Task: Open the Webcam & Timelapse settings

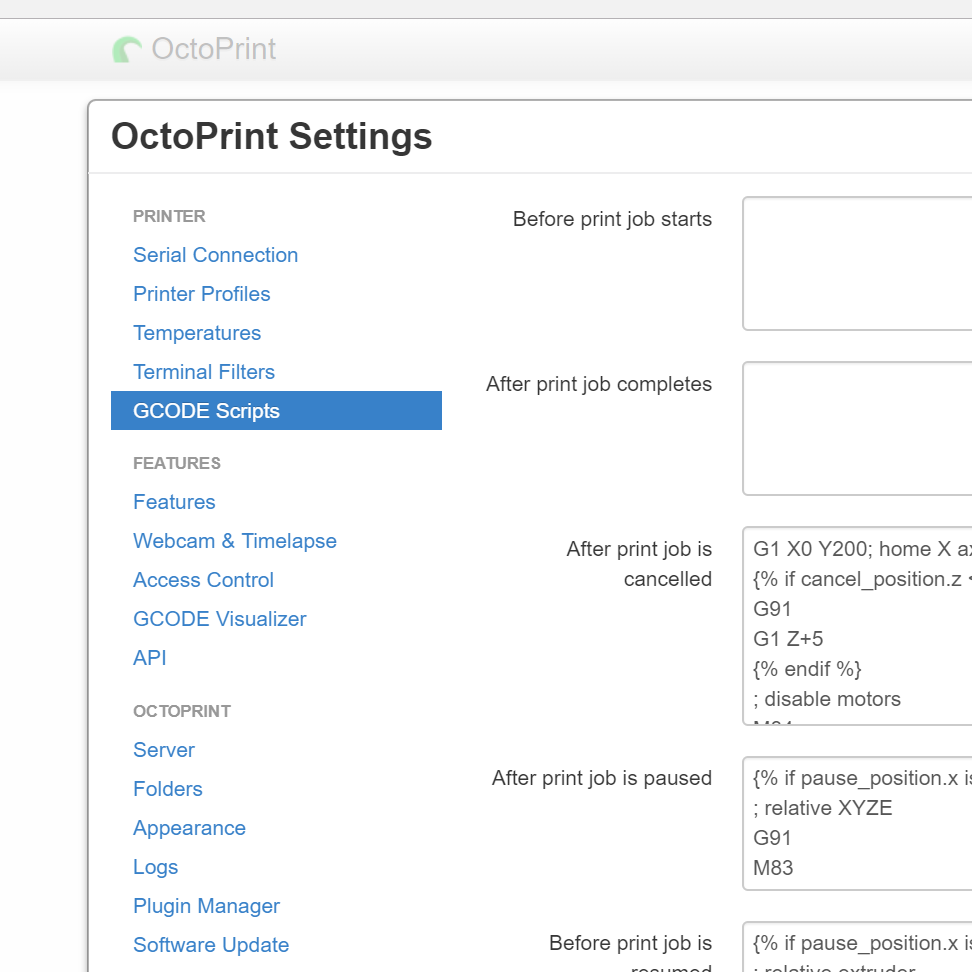Action: tap(235, 541)
